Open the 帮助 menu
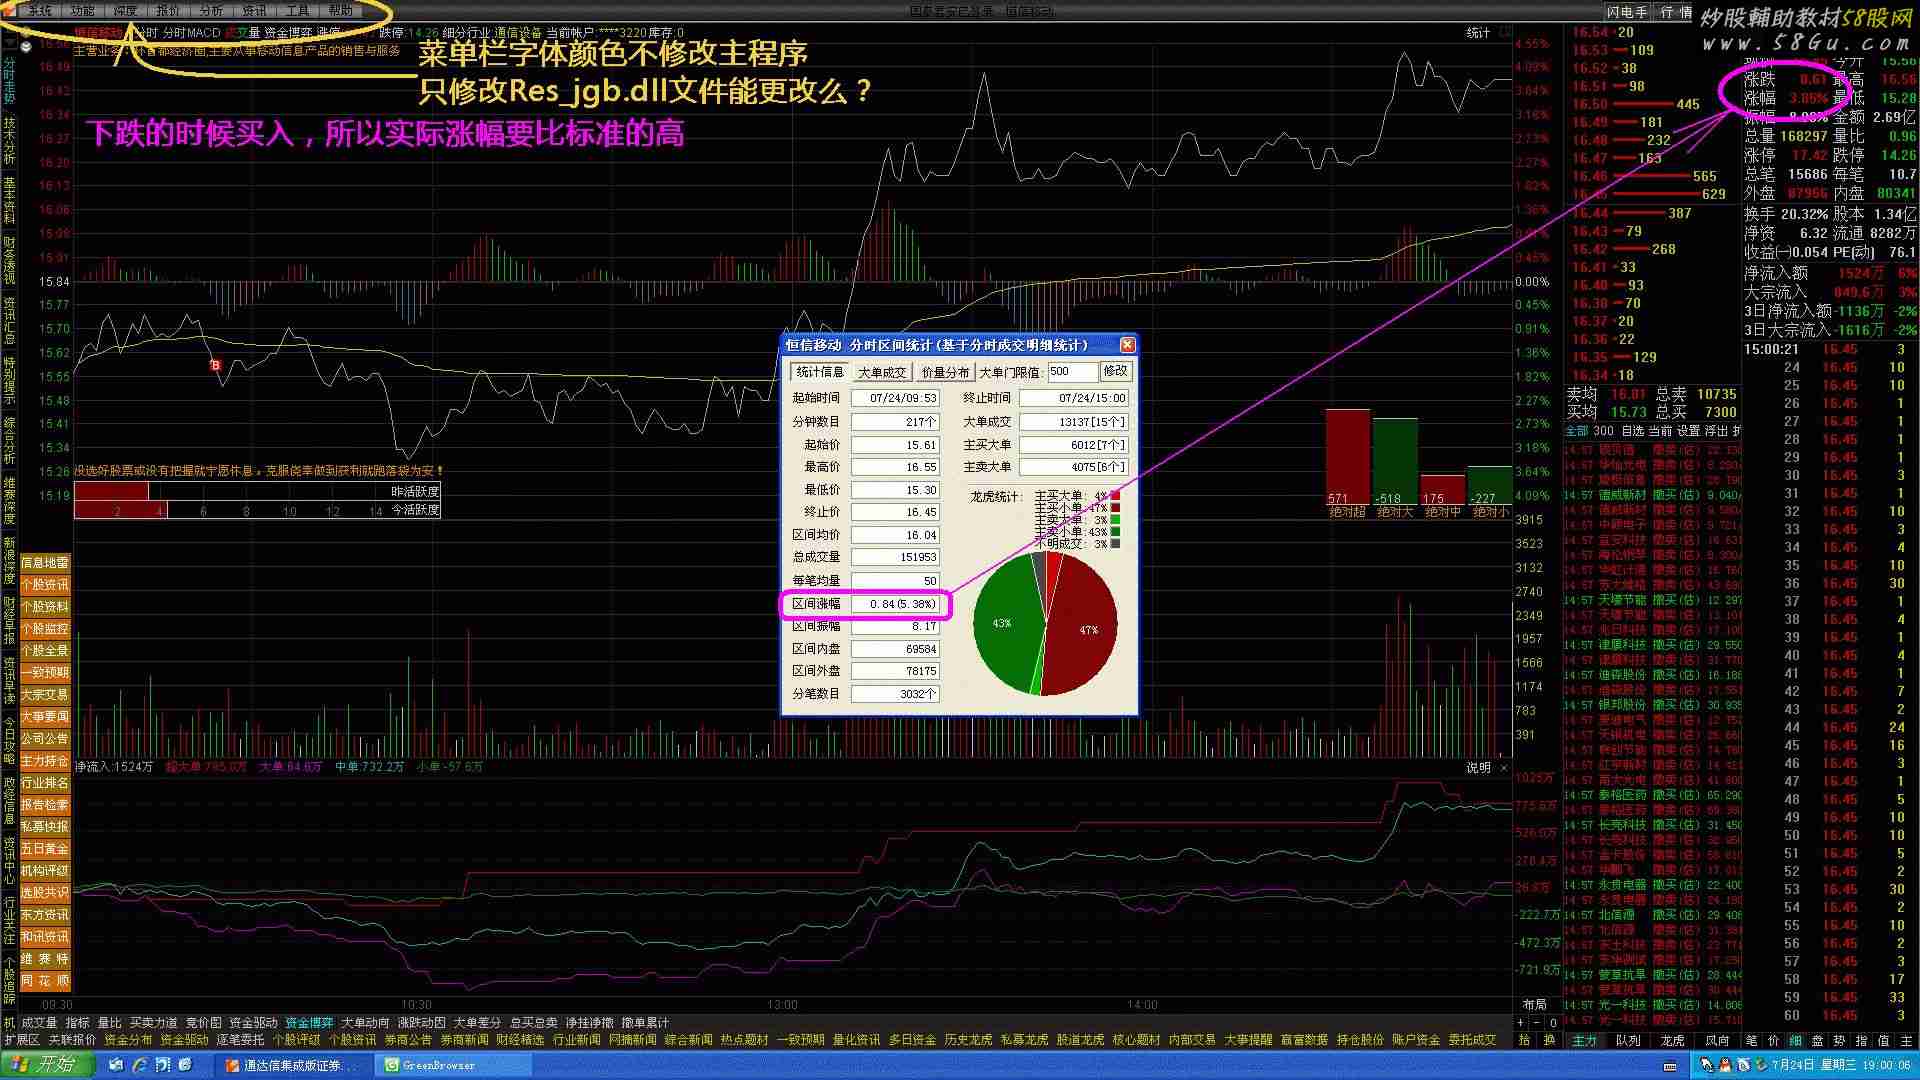1920x1080 pixels. click(x=340, y=11)
